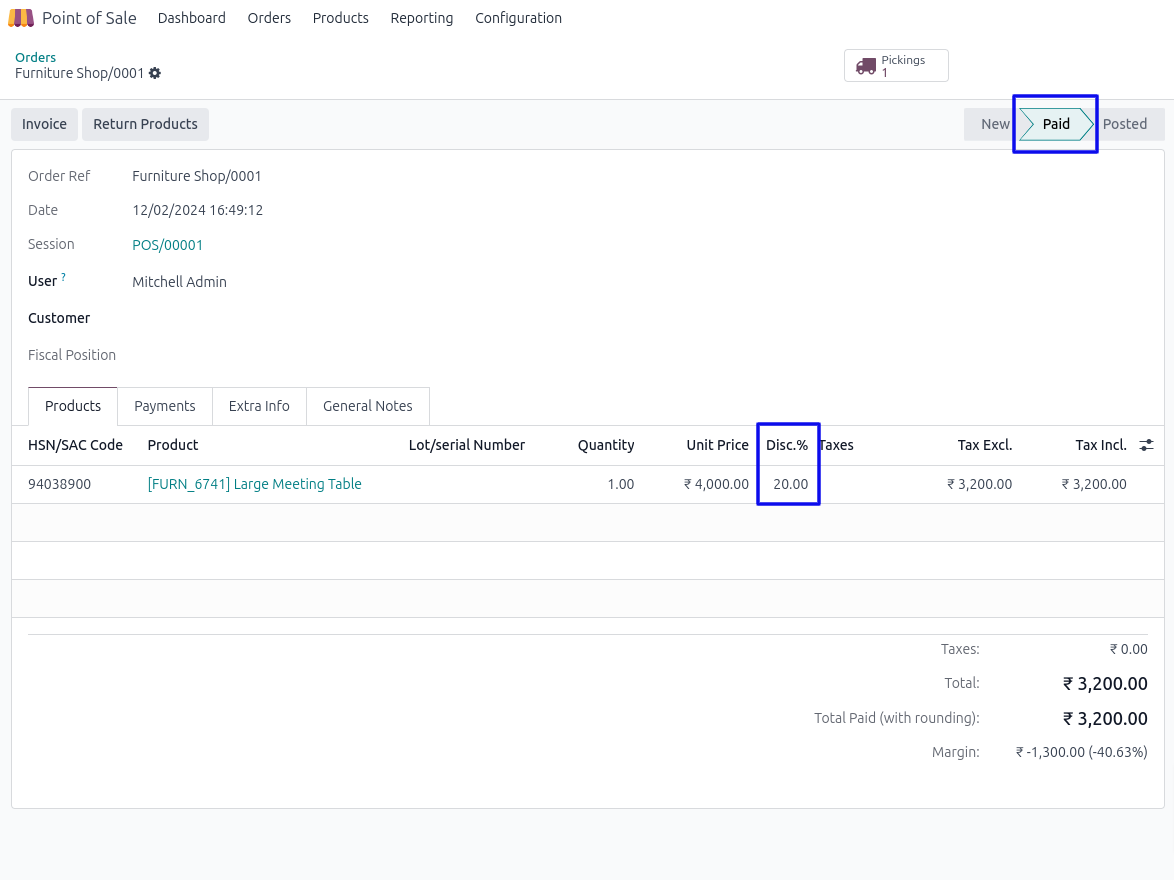
Task: Click the Invoice button
Action: pyautogui.click(x=44, y=124)
